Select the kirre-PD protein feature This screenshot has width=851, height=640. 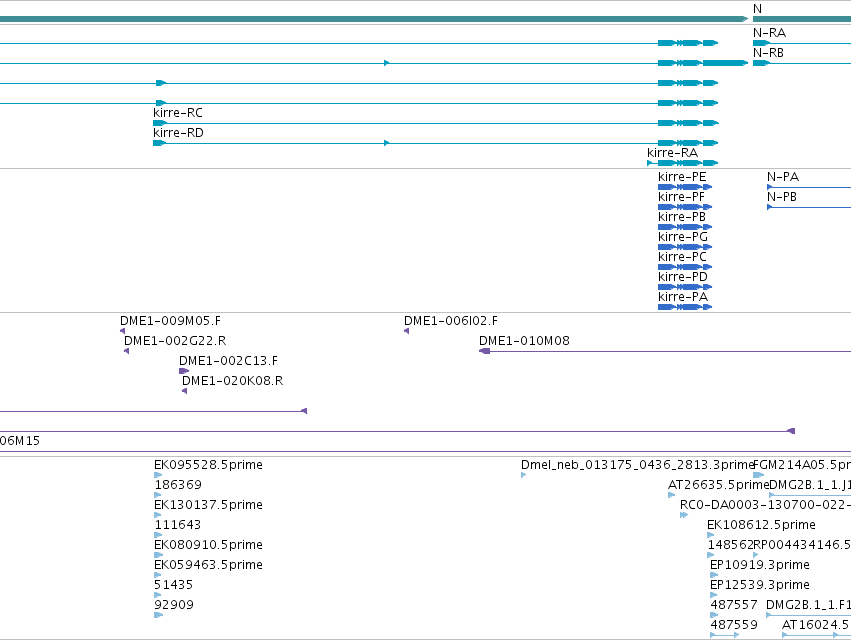coord(684,287)
